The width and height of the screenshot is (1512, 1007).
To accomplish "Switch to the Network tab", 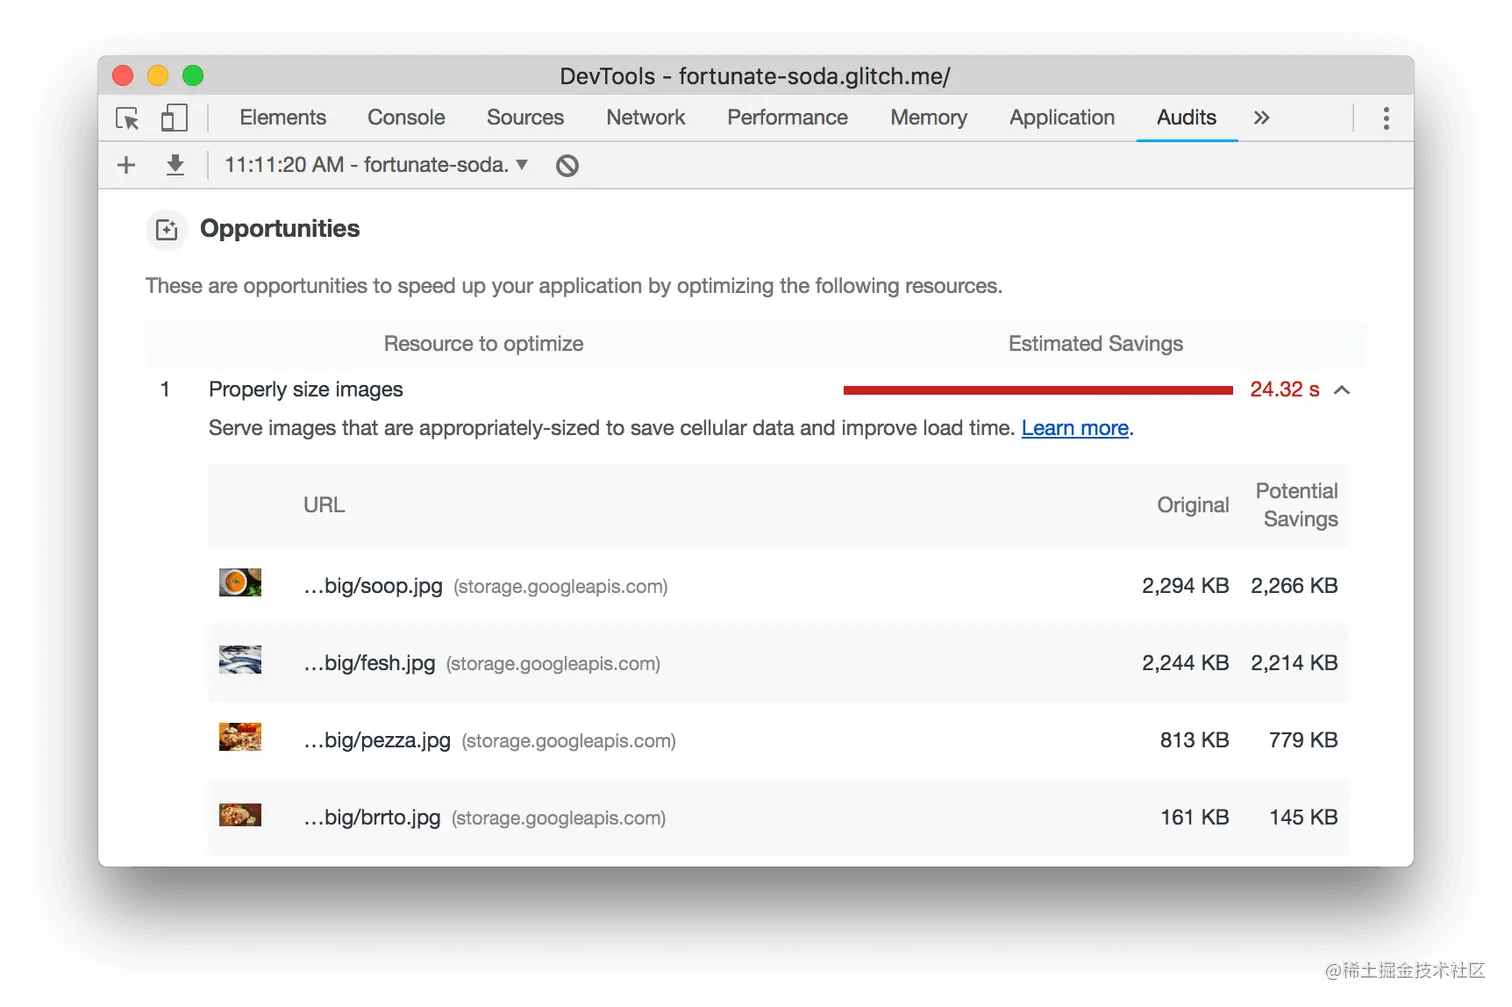I will (645, 118).
